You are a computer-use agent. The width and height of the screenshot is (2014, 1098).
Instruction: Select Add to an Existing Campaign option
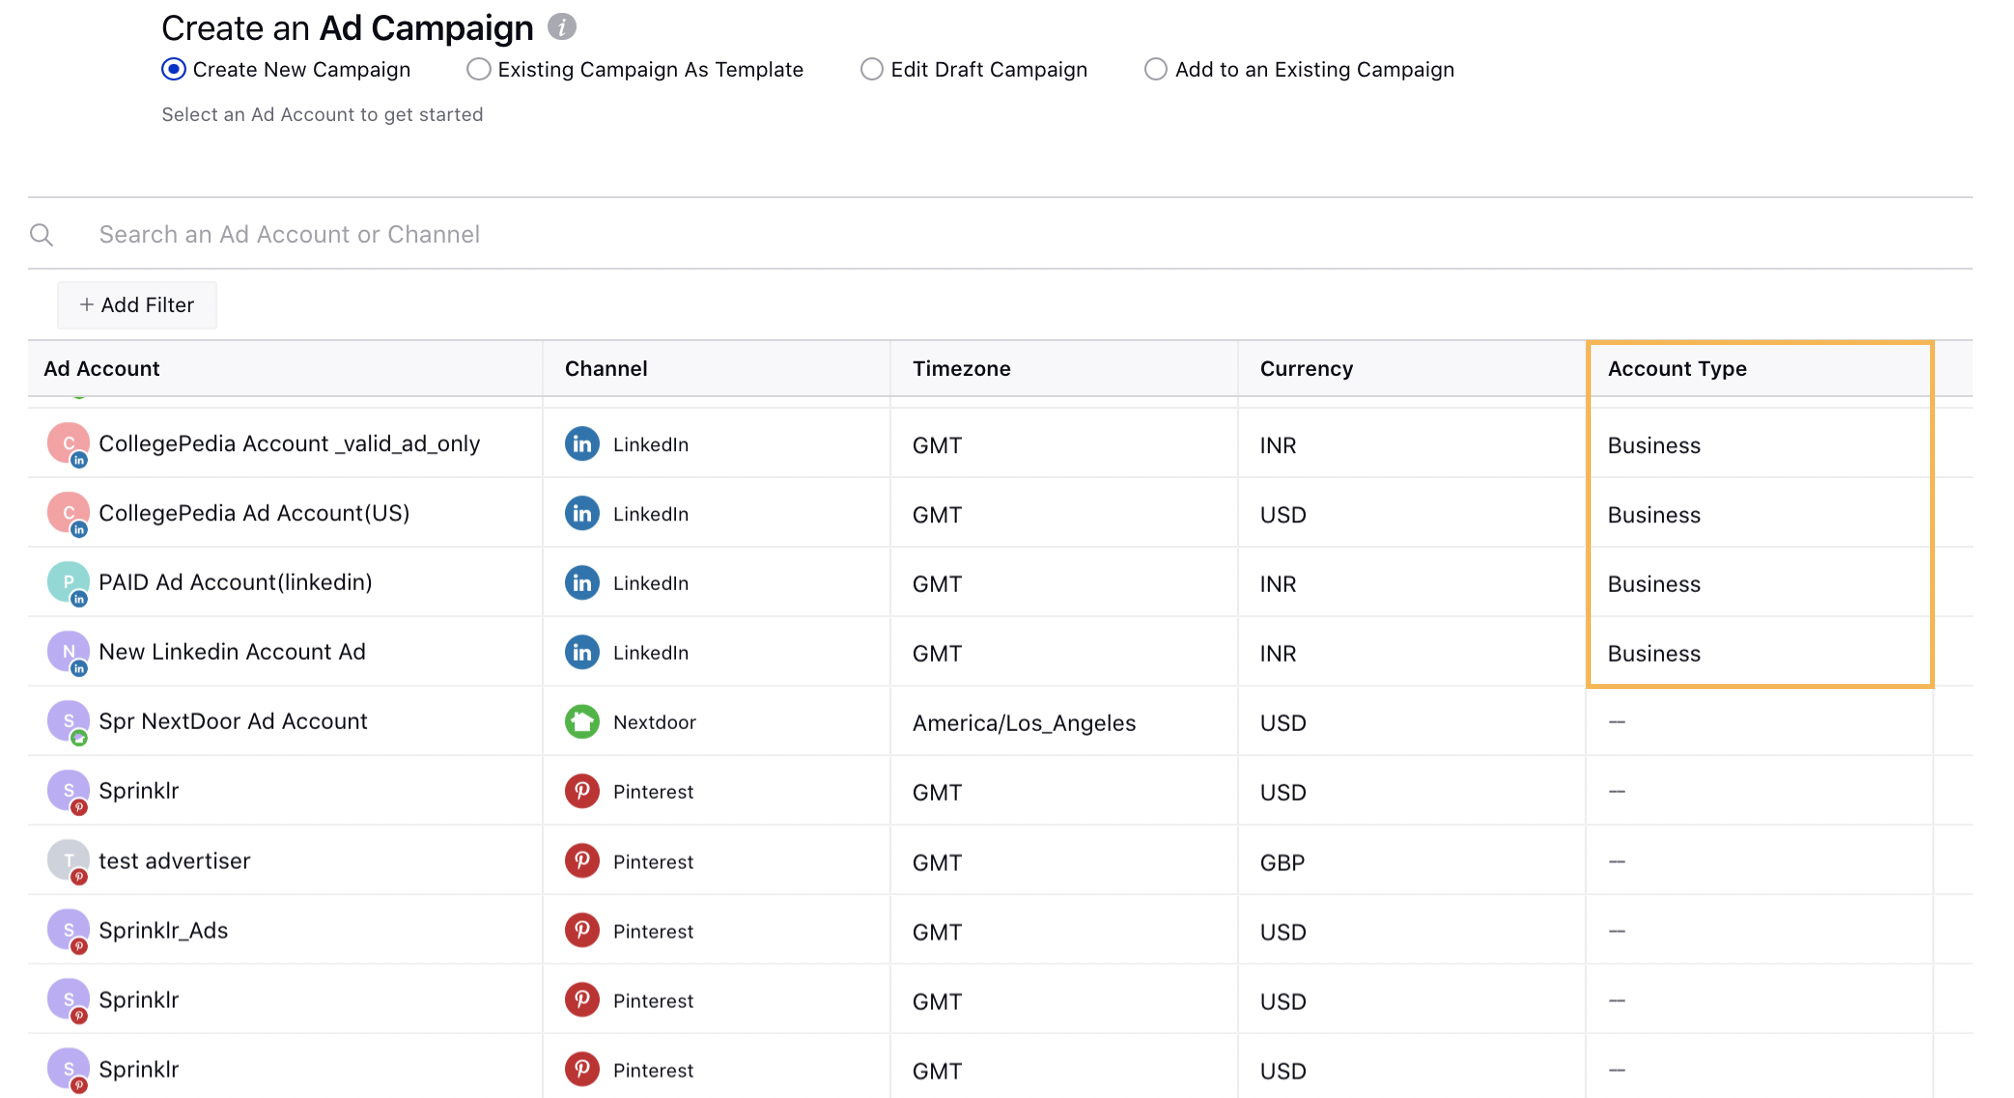1156,69
